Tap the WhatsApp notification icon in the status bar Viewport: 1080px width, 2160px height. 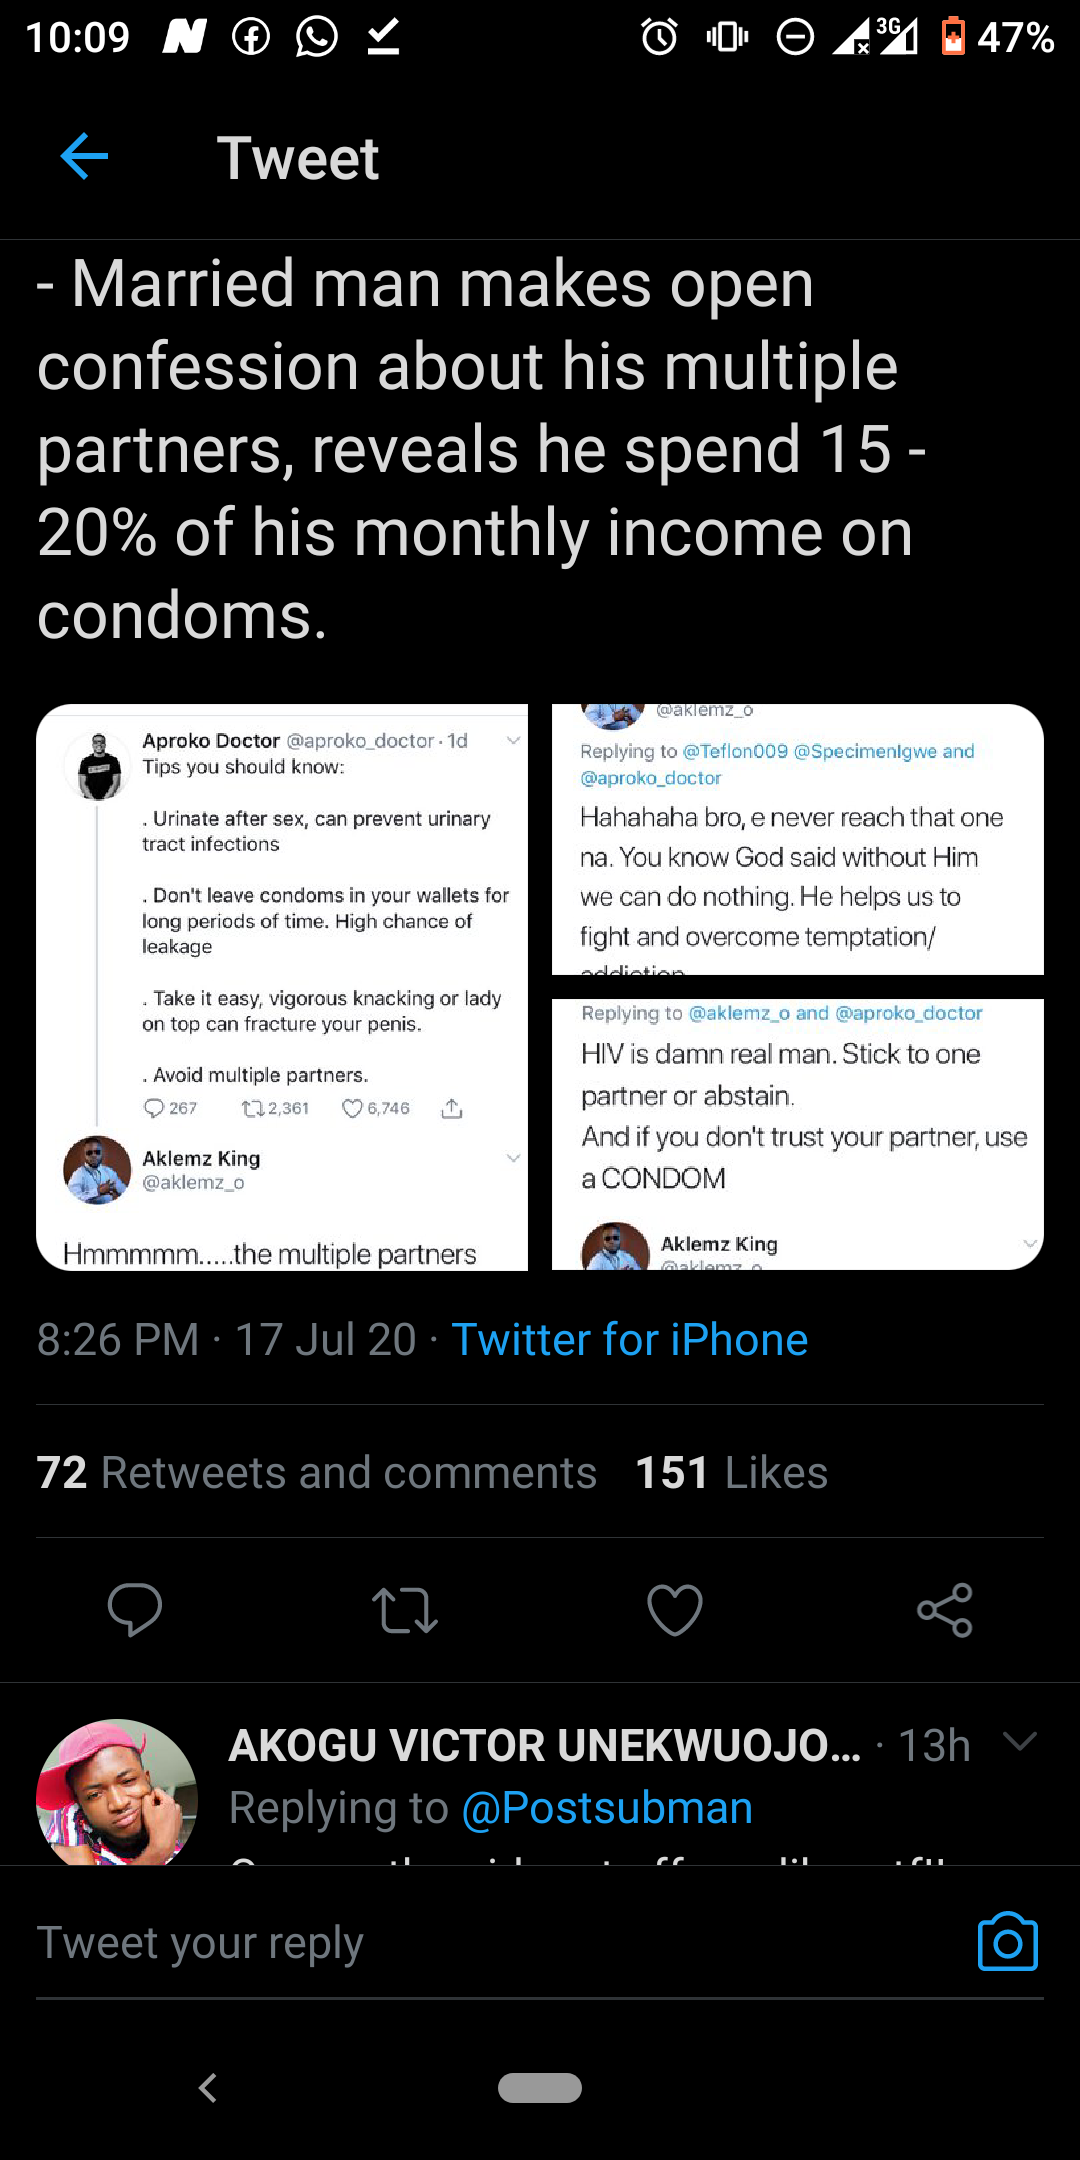click(x=317, y=38)
